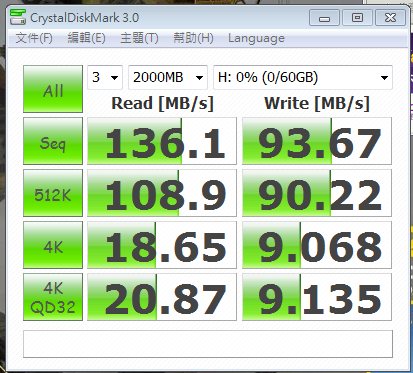The height and width of the screenshot is (373, 413).
Task: Open the 幫助(H) menu
Action: tap(193, 38)
